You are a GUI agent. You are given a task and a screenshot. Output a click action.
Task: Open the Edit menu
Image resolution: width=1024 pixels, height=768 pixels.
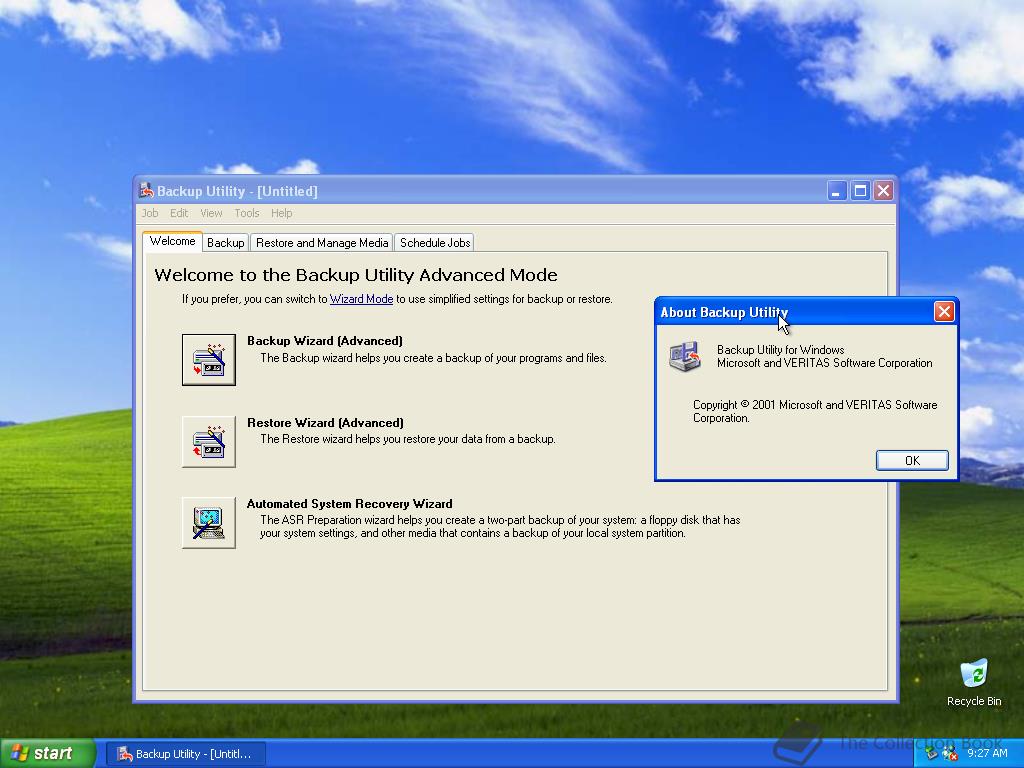point(179,213)
